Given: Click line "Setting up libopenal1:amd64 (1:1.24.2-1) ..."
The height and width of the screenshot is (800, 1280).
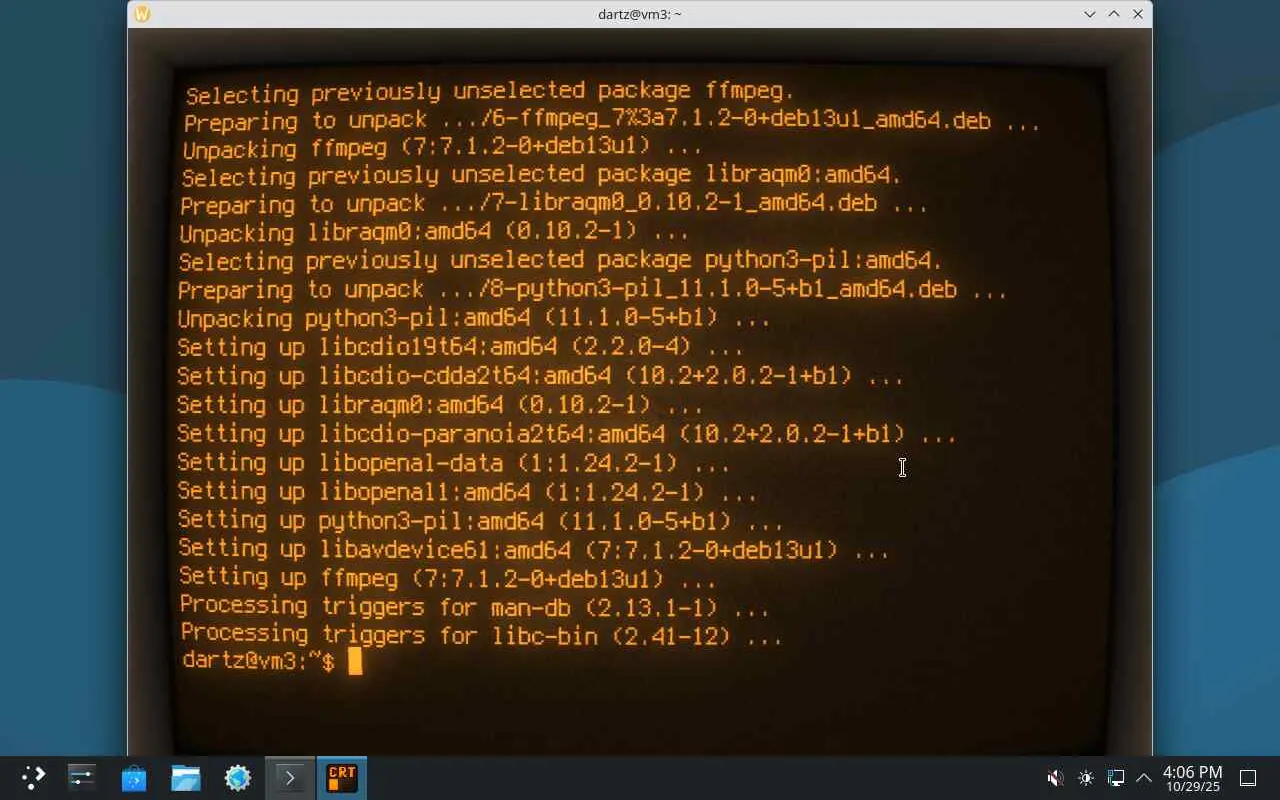Looking at the screenshot, I should [x=468, y=492].
